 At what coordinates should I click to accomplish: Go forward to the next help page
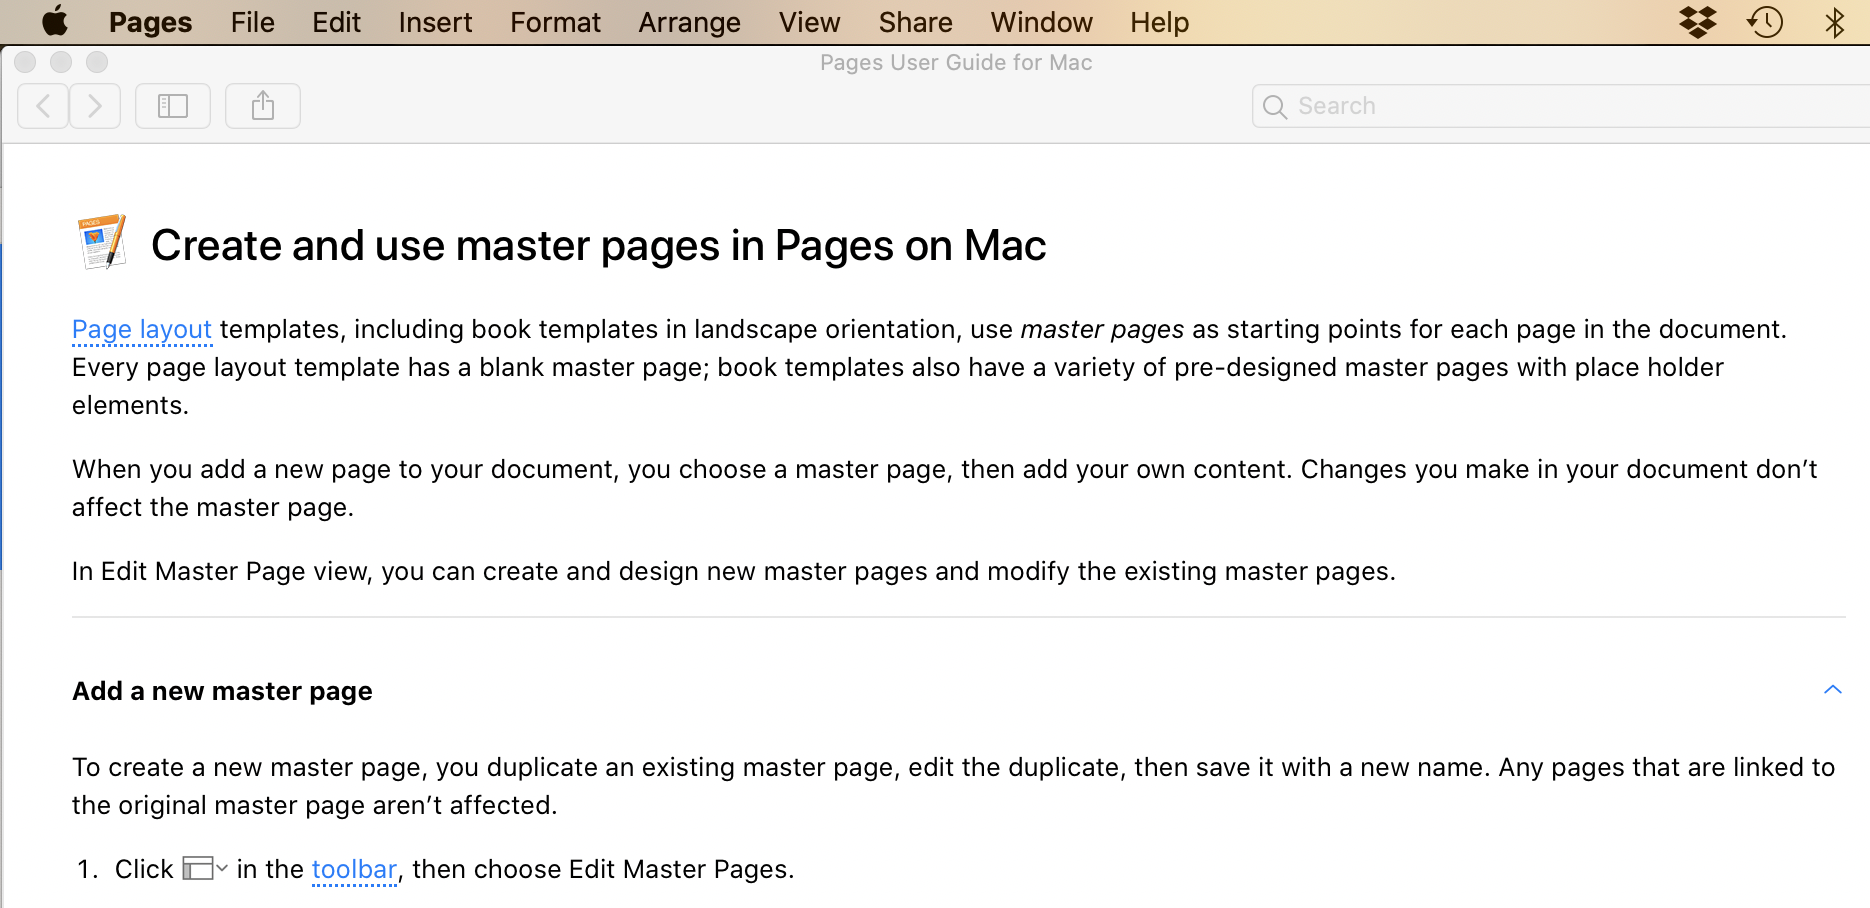point(95,106)
